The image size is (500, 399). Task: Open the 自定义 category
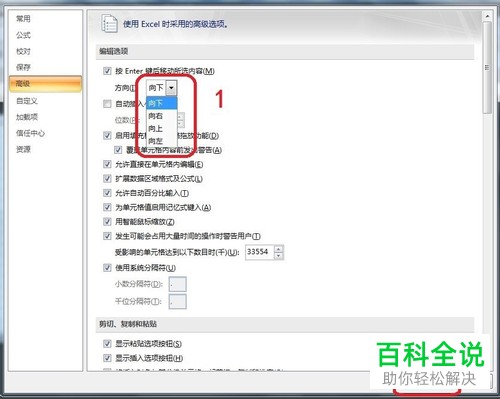(27, 101)
